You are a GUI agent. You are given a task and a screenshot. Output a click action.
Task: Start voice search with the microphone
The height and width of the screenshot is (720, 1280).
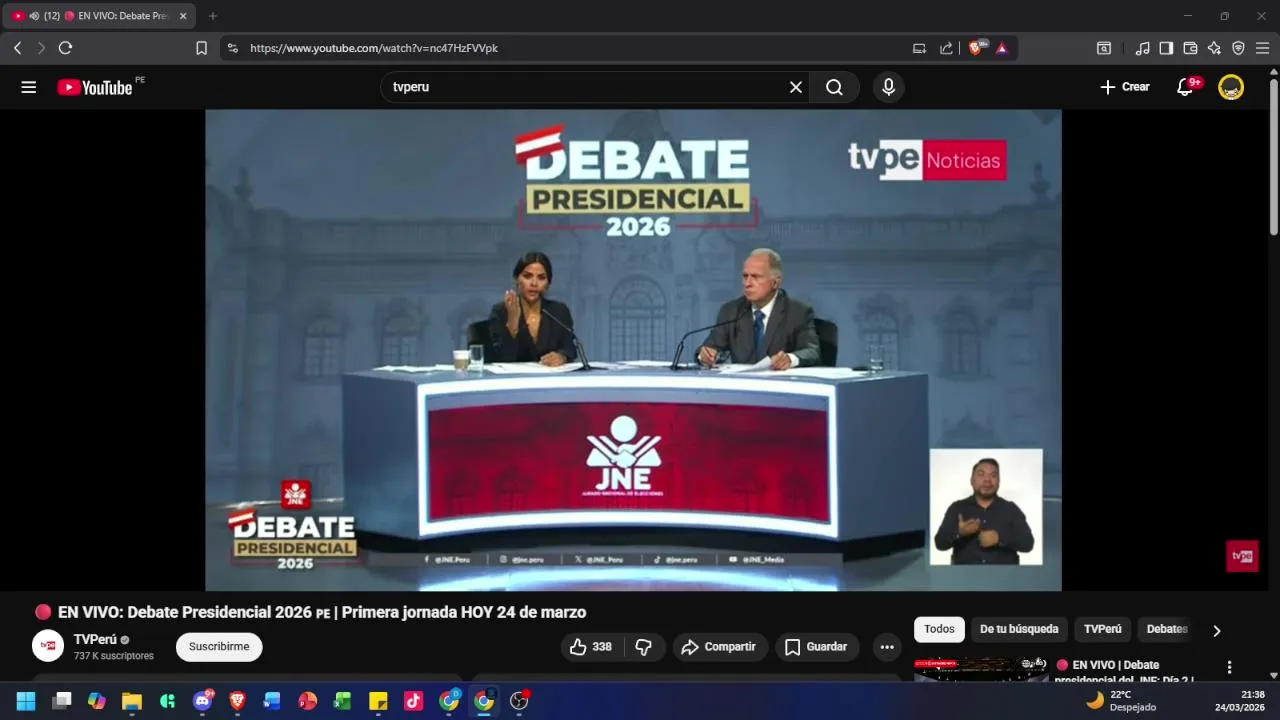[x=888, y=87]
